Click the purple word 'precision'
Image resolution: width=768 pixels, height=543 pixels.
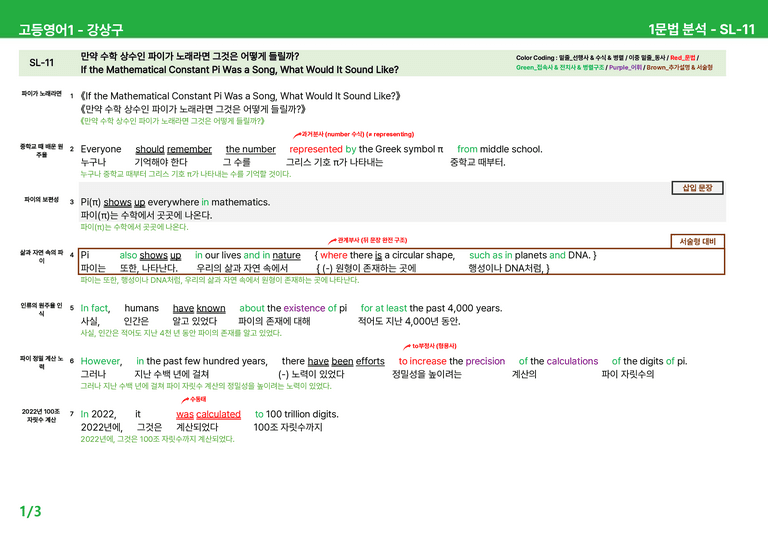(x=485, y=361)
